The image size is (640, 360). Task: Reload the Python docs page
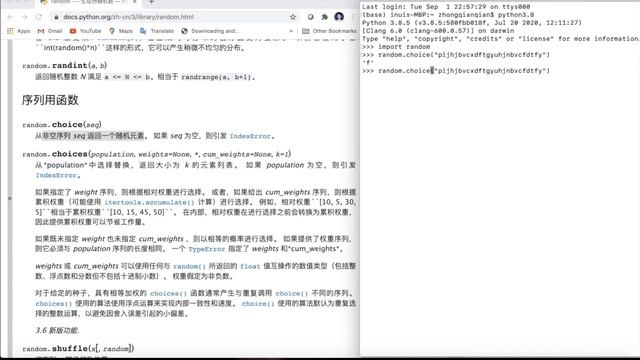[39, 17]
